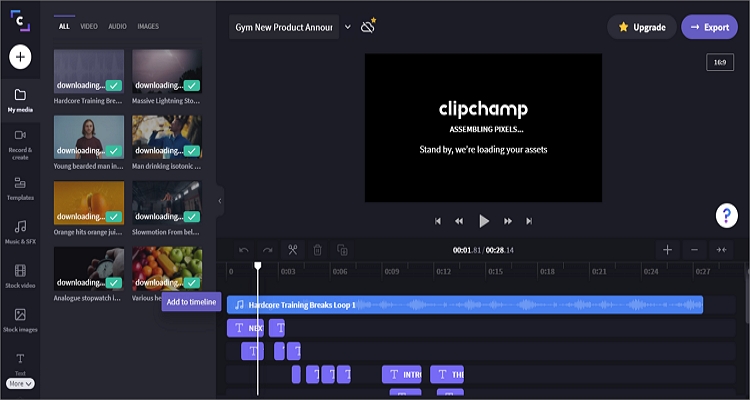The width and height of the screenshot is (750, 400).
Task: Collapse the media panel with side arrow
Action: 220,201
